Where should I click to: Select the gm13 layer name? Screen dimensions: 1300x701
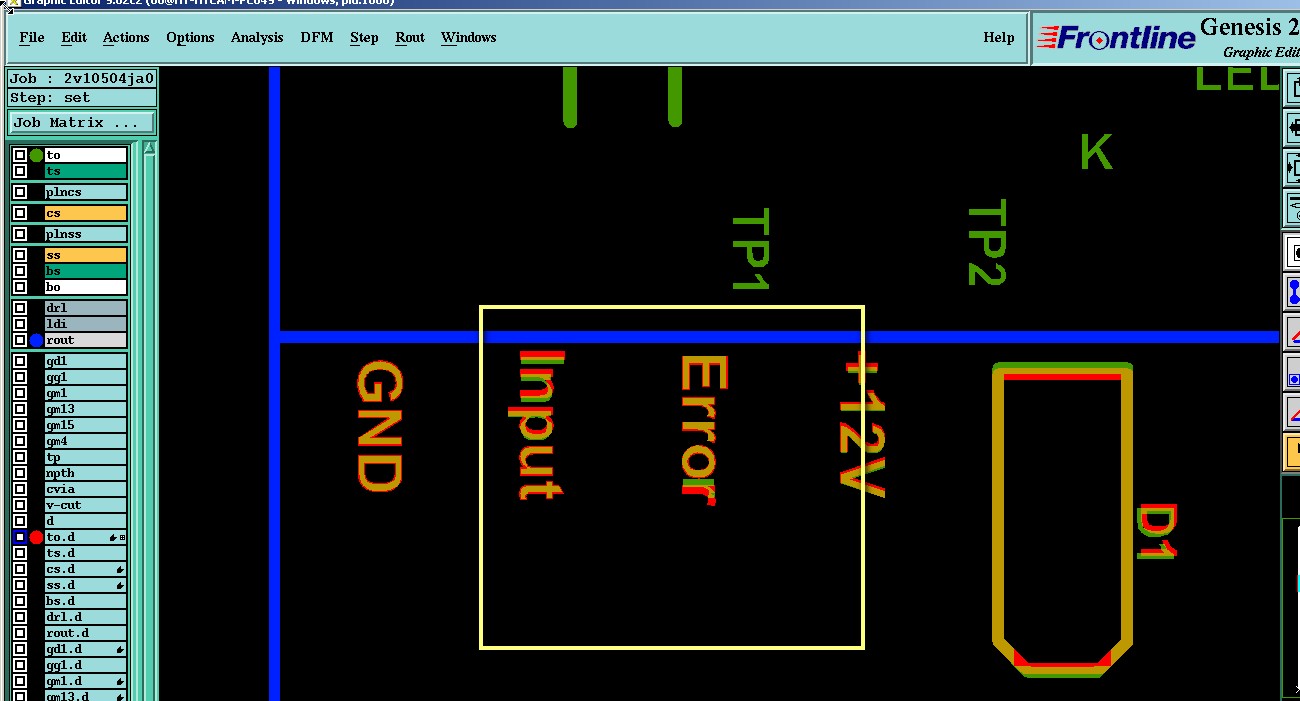point(86,409)
